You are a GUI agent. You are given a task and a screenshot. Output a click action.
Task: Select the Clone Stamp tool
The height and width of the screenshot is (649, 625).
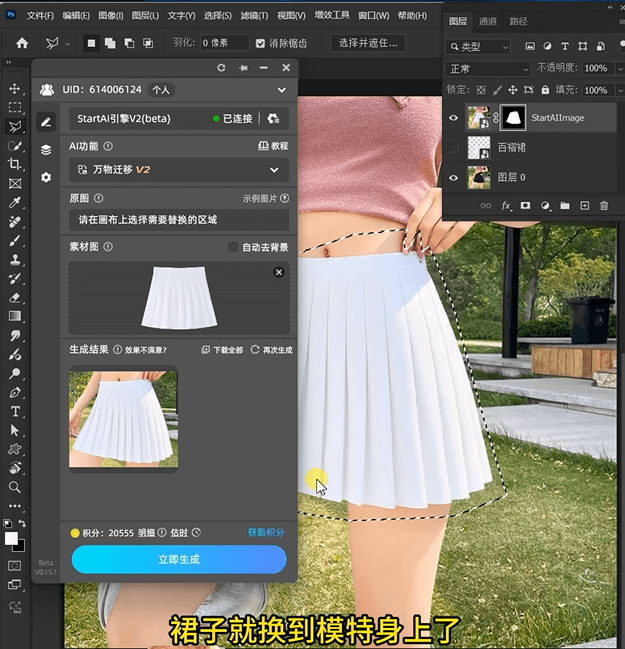point(15,260)
